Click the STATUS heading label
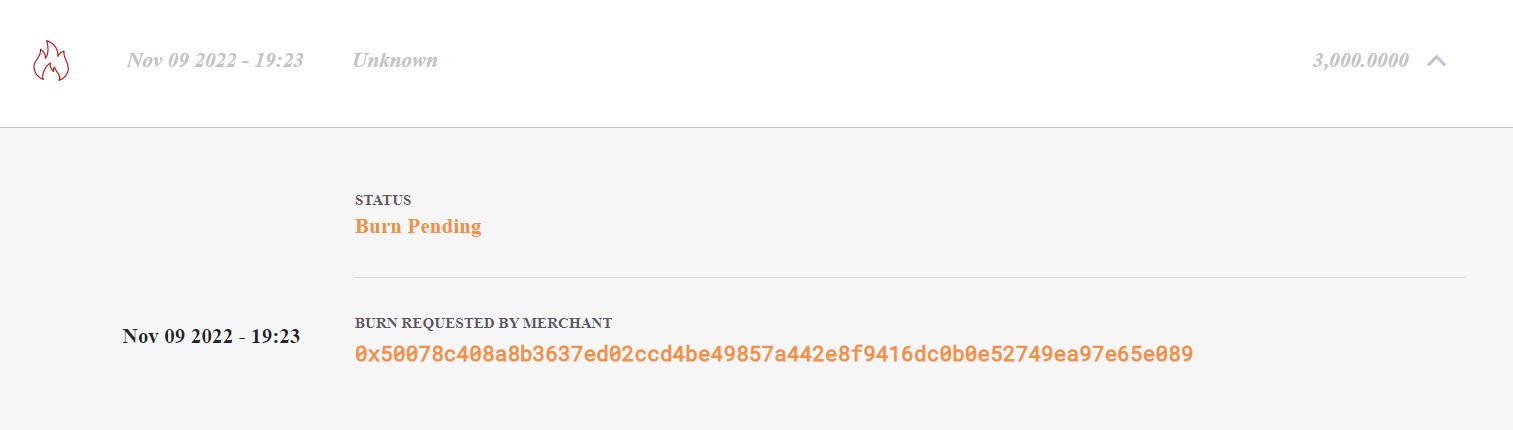Viewport: 1513px width, 430px height. tap(383, 200)
